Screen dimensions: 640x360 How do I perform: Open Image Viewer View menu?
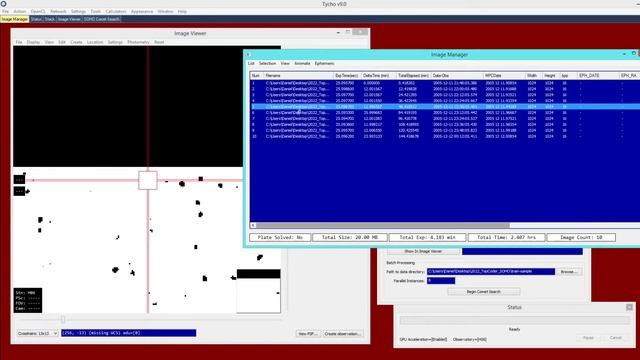click(x=49, y=42)
